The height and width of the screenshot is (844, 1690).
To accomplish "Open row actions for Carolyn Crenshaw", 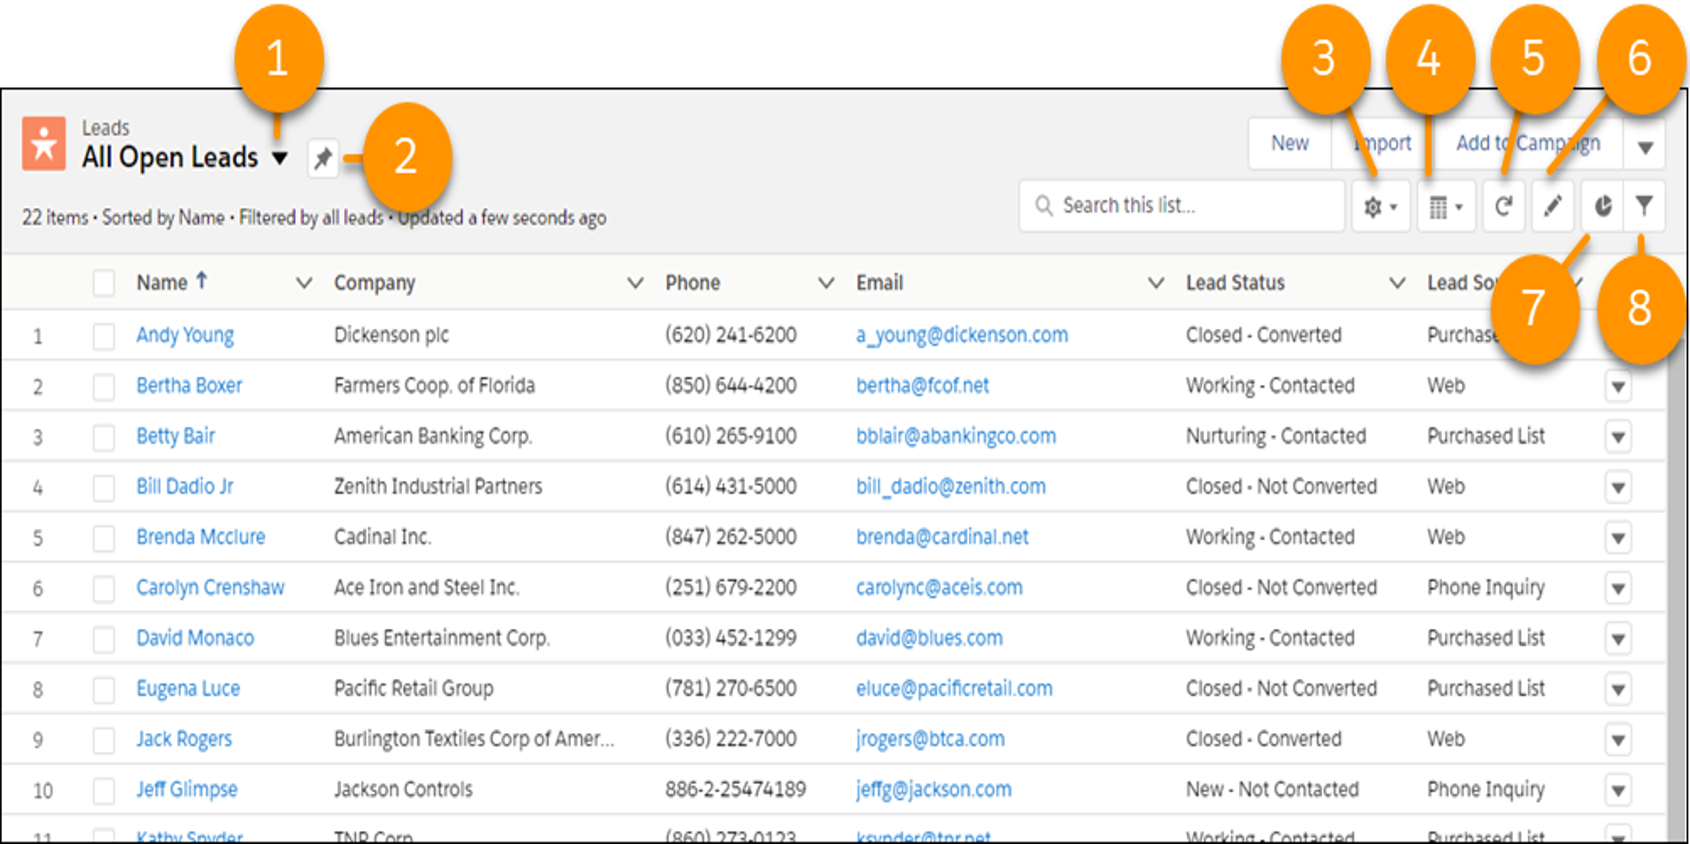I will pos(1618,588).
